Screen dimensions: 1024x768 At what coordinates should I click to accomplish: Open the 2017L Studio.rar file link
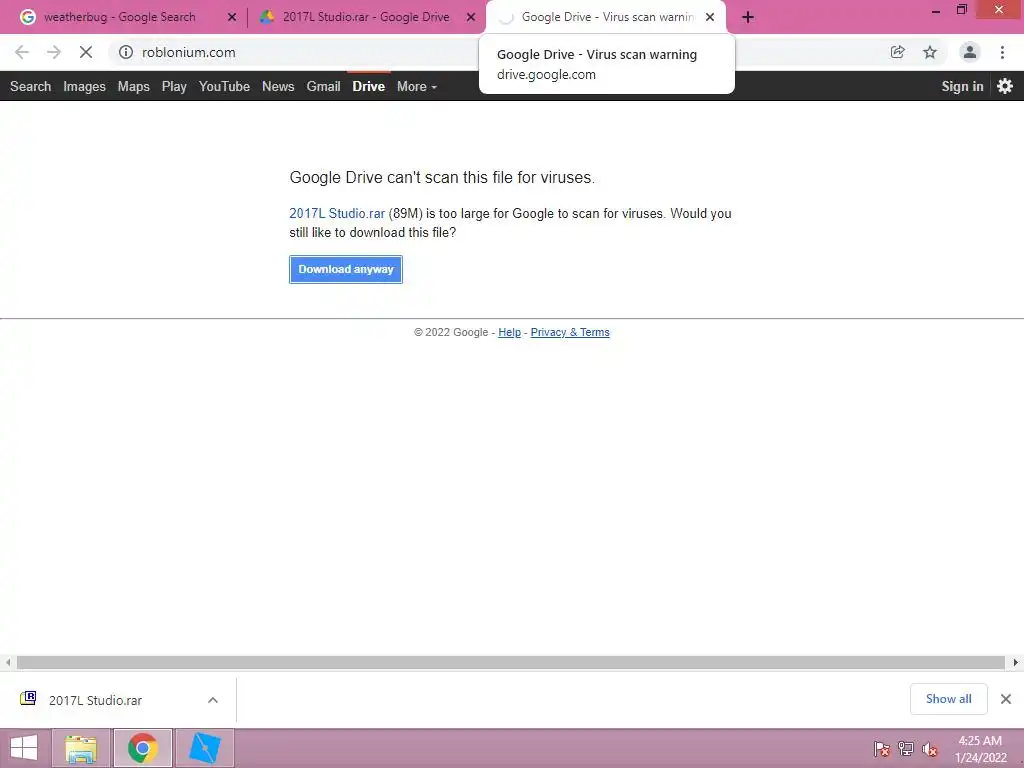[x=337, y=214]
